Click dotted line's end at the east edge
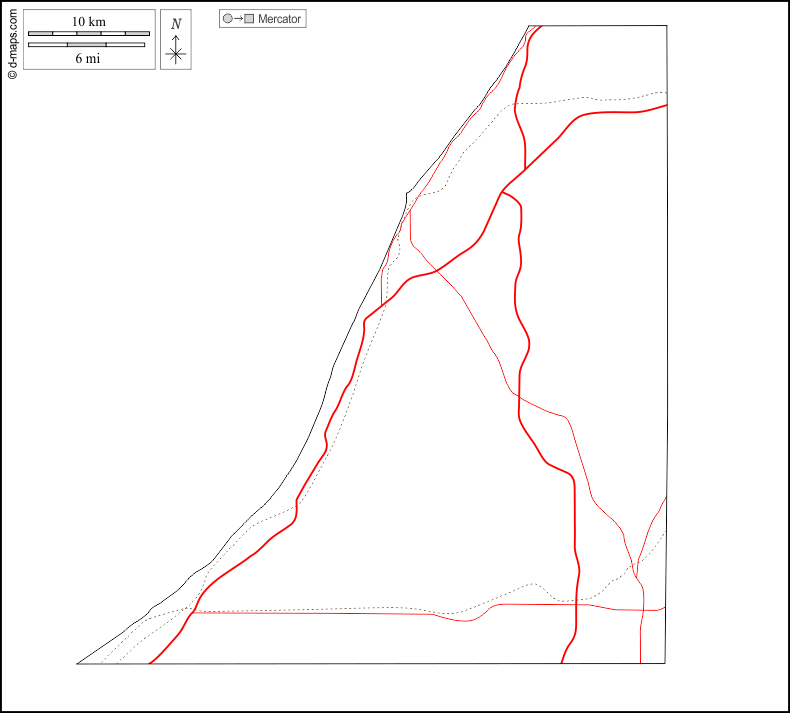The image size is (790, 713). coord(666,91)
